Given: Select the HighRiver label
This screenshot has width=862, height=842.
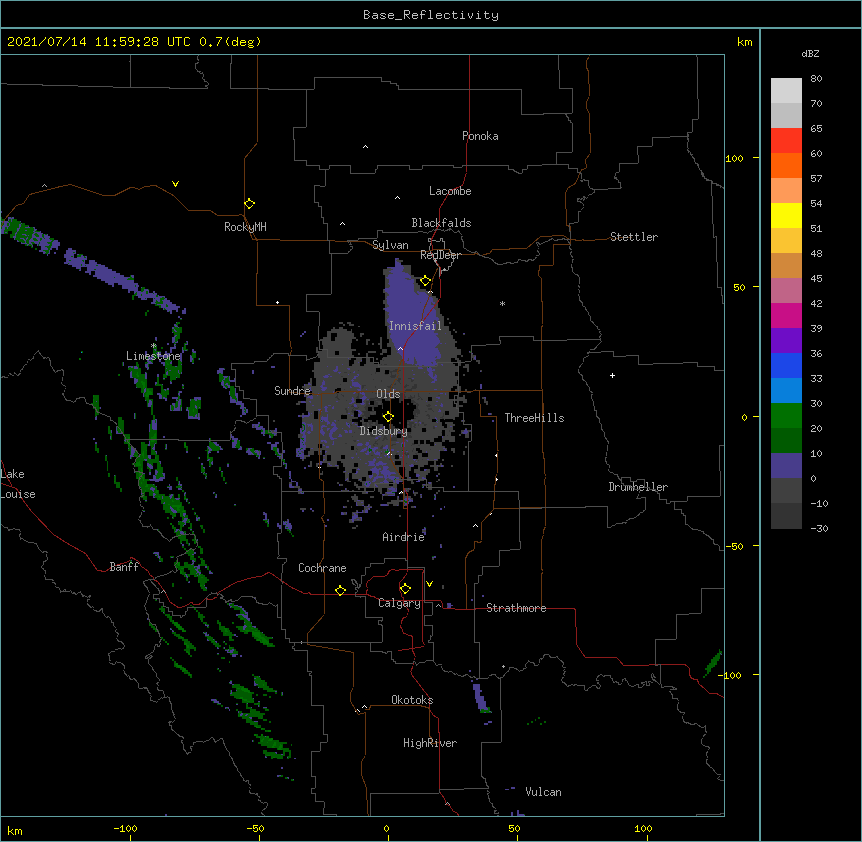Looking at the screenshot, I should point(430,743).
